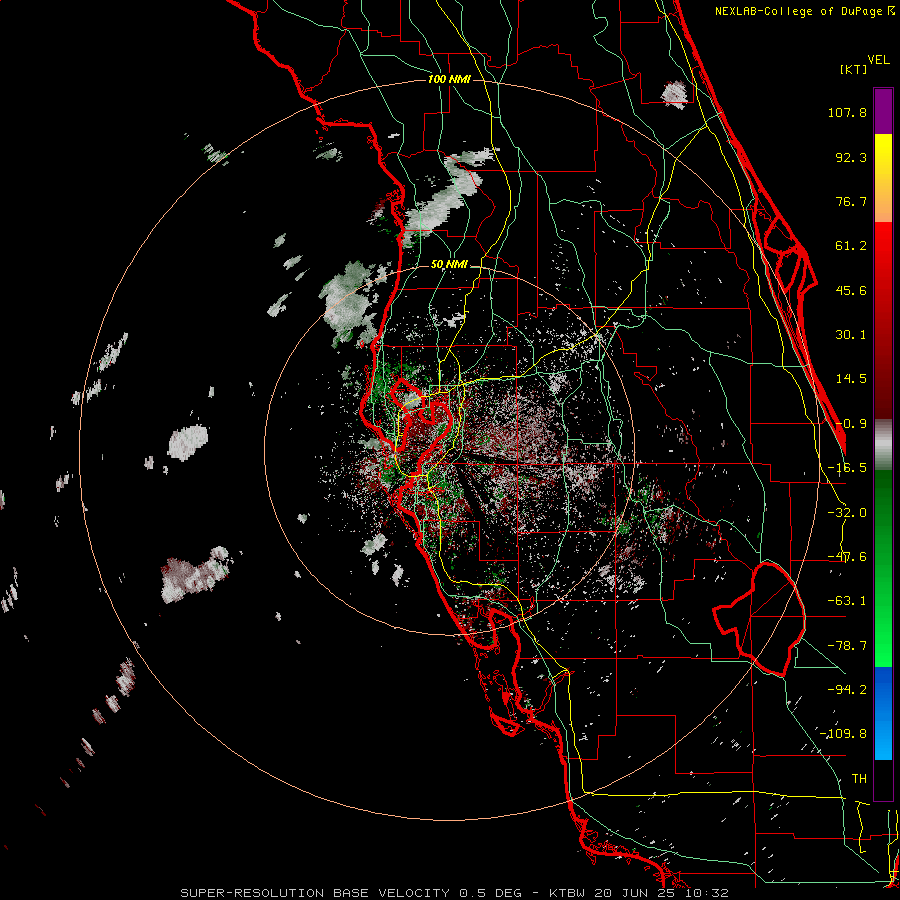Select the VEL legend heading
Screen dimensions: 900x900
click(878, 60)
